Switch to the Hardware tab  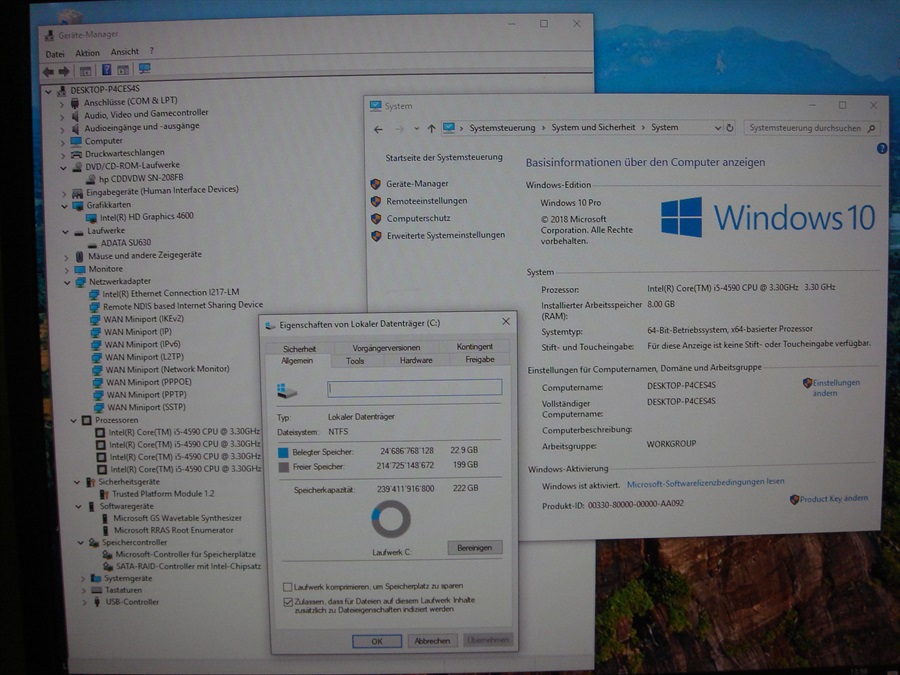point(416,360)
